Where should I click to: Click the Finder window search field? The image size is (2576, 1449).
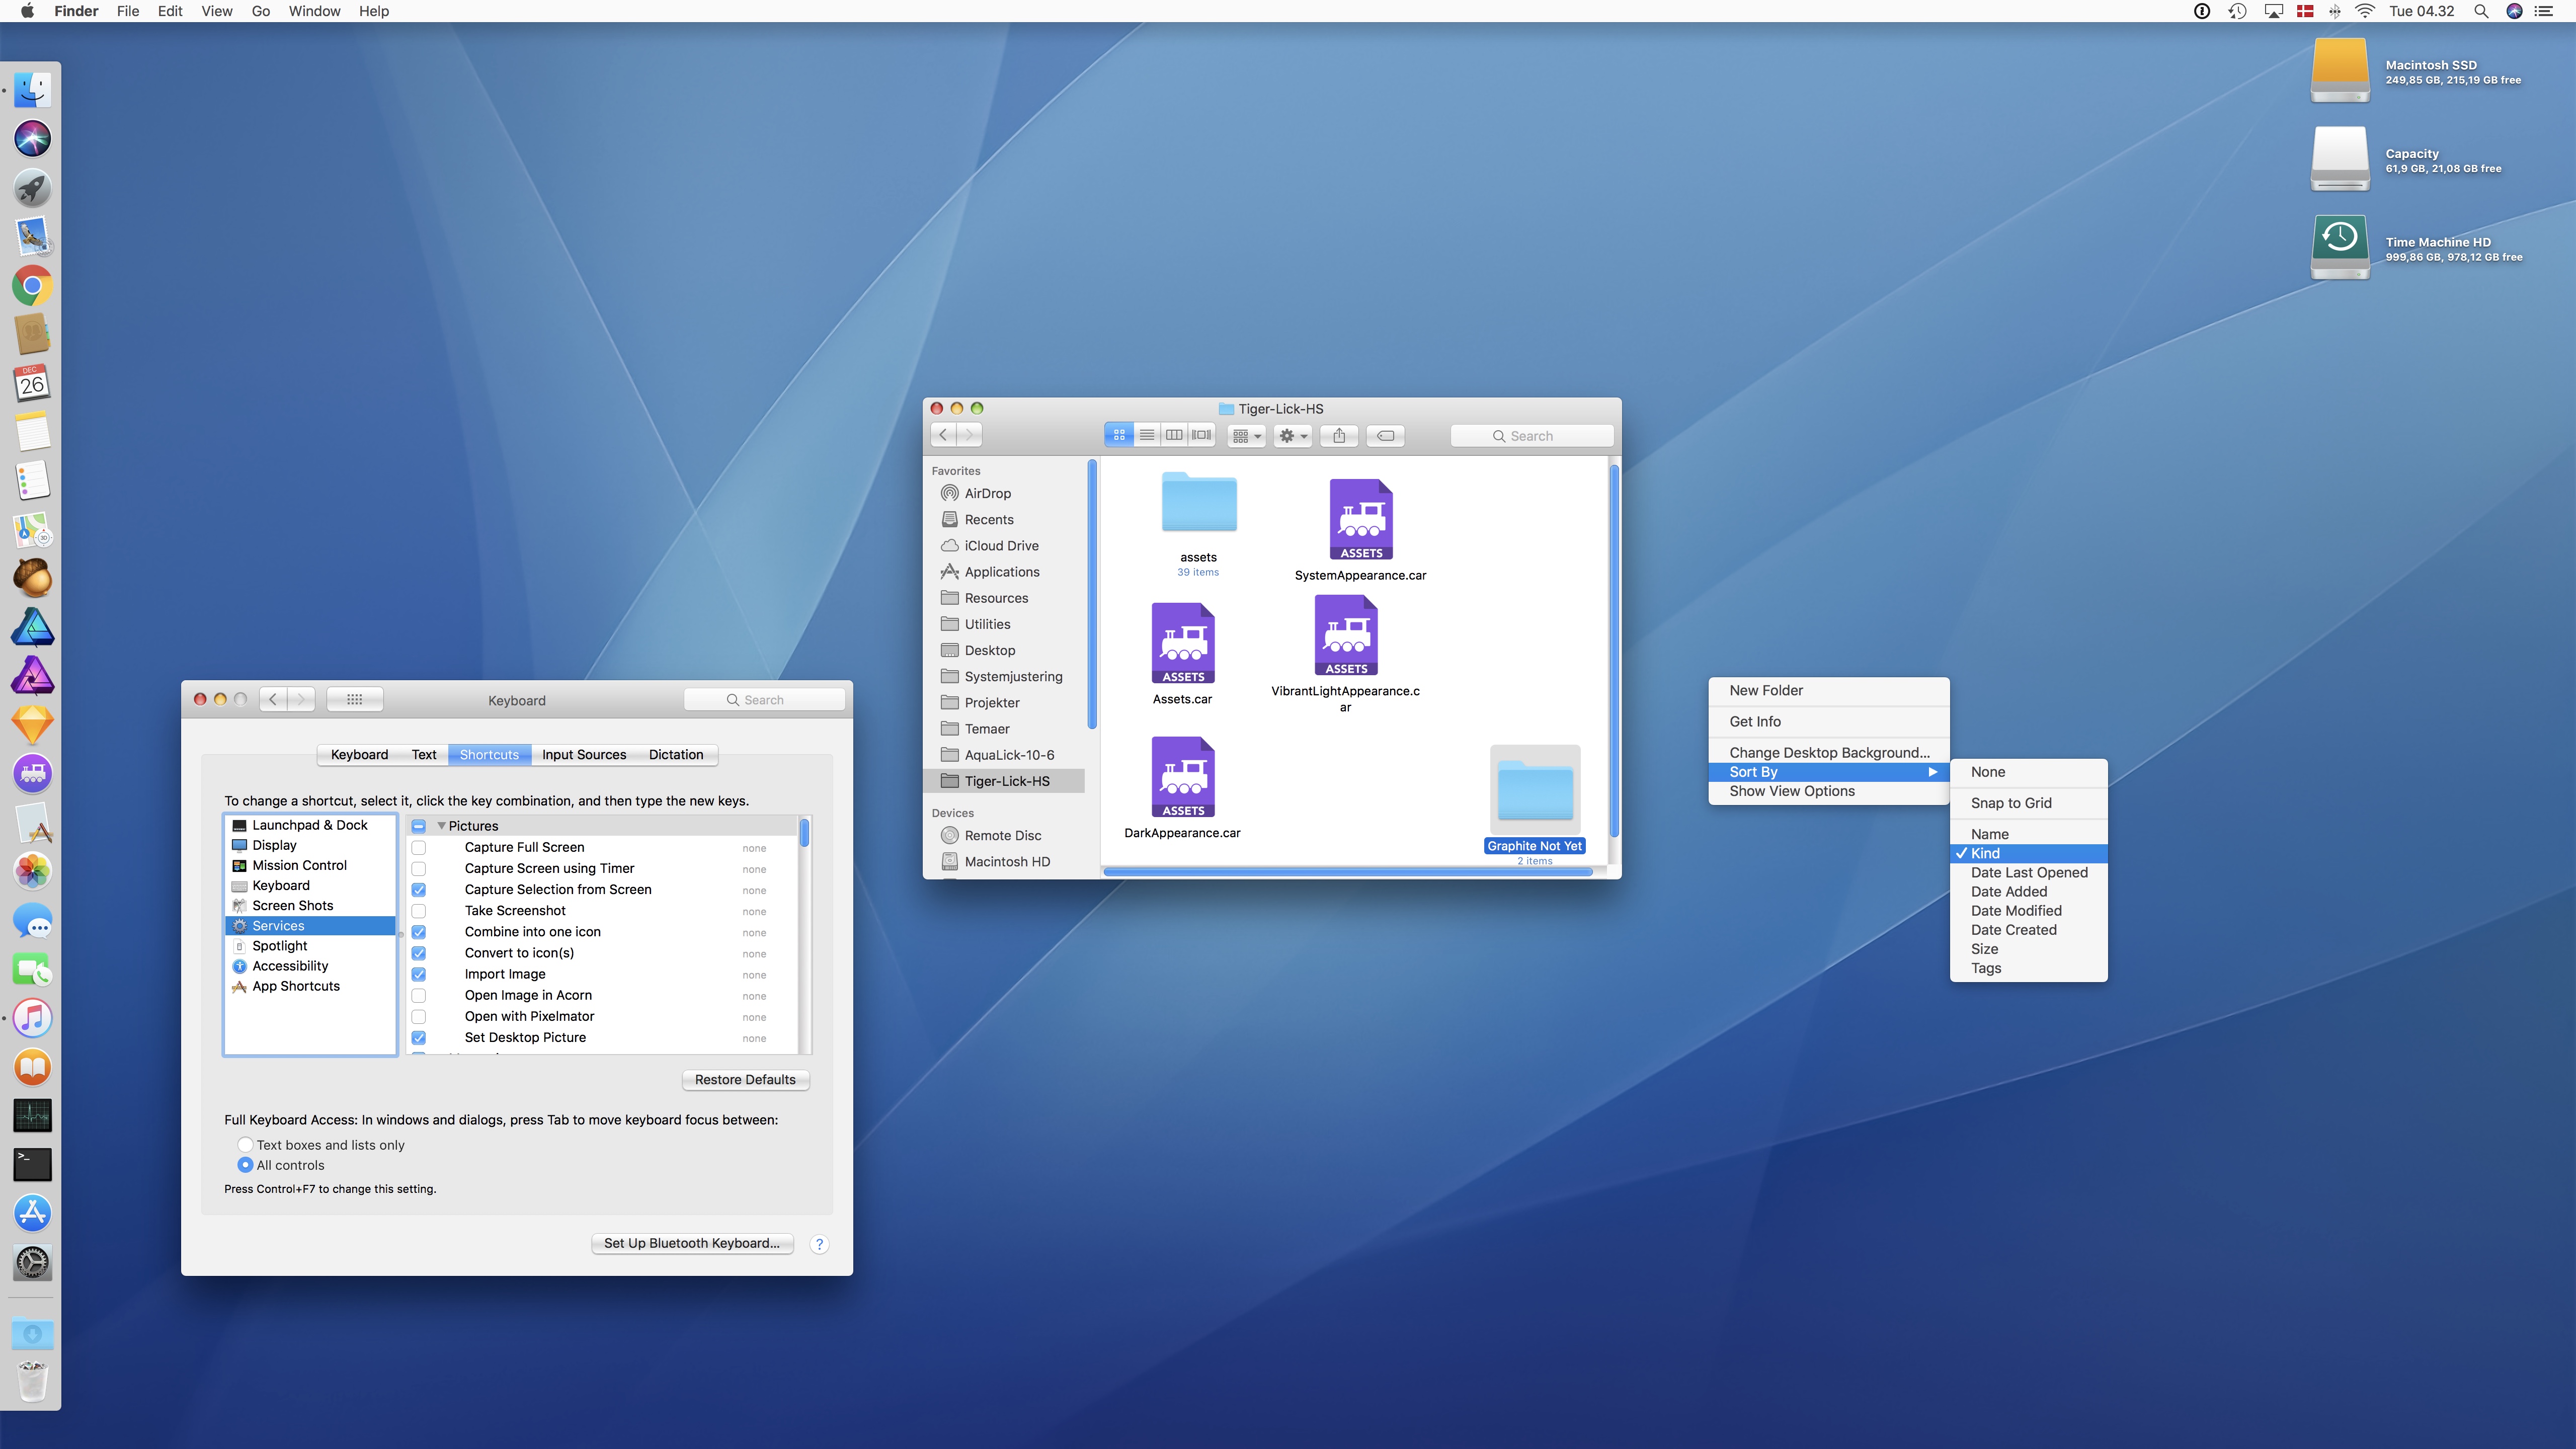coord(1531,435)
